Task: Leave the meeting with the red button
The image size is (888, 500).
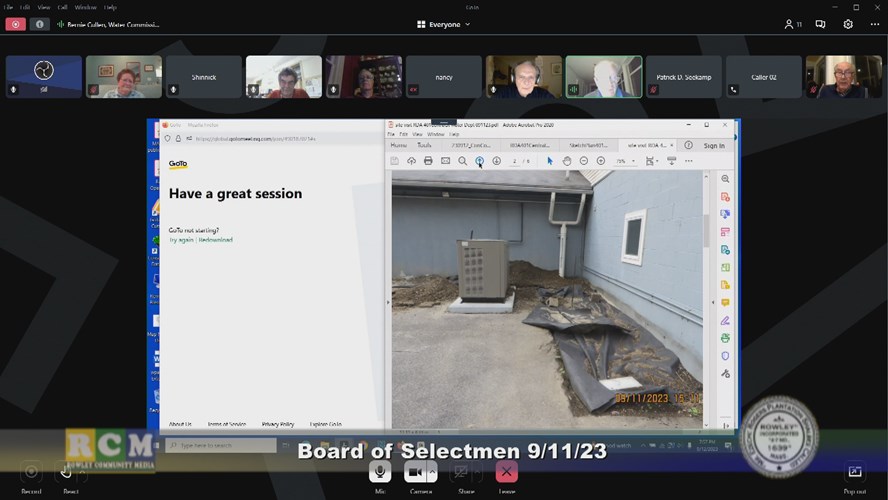Action: [506, 472]
